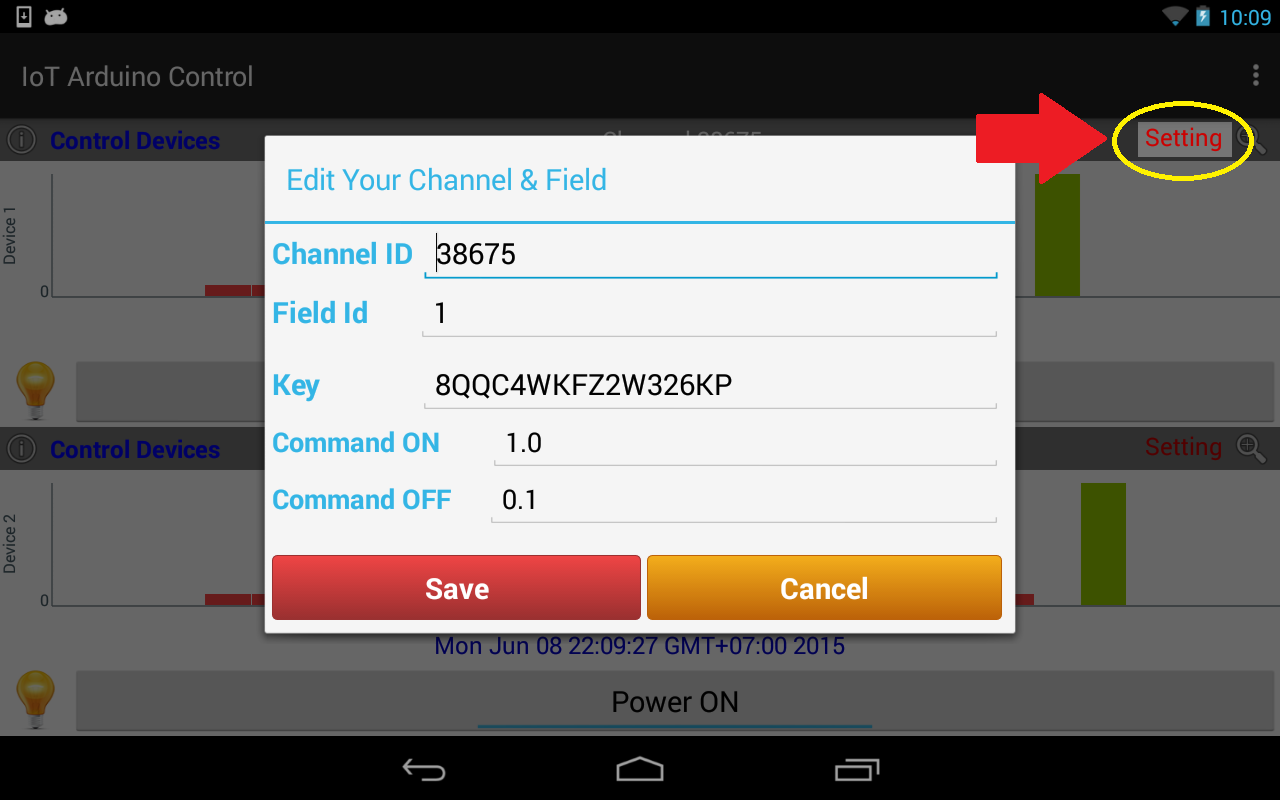The width and height of the screenshot is (1280, 800).
Task: Tap the light bulb icon beside Power ON
Action: click(x=36, y=700)
